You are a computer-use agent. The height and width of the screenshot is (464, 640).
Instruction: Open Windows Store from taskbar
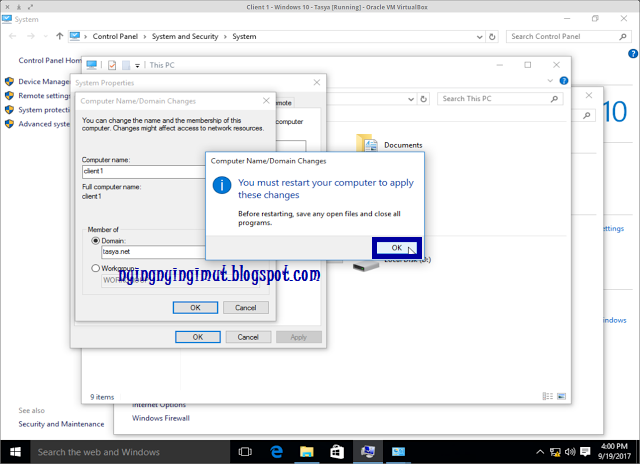coord(337,452)
